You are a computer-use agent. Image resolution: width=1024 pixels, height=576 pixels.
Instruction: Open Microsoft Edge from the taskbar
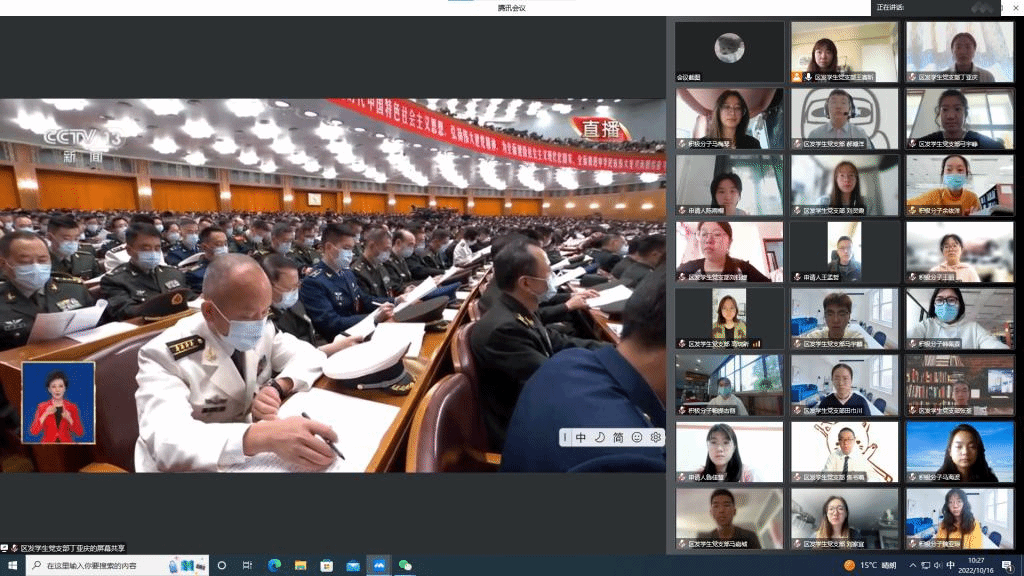[274, 565]
